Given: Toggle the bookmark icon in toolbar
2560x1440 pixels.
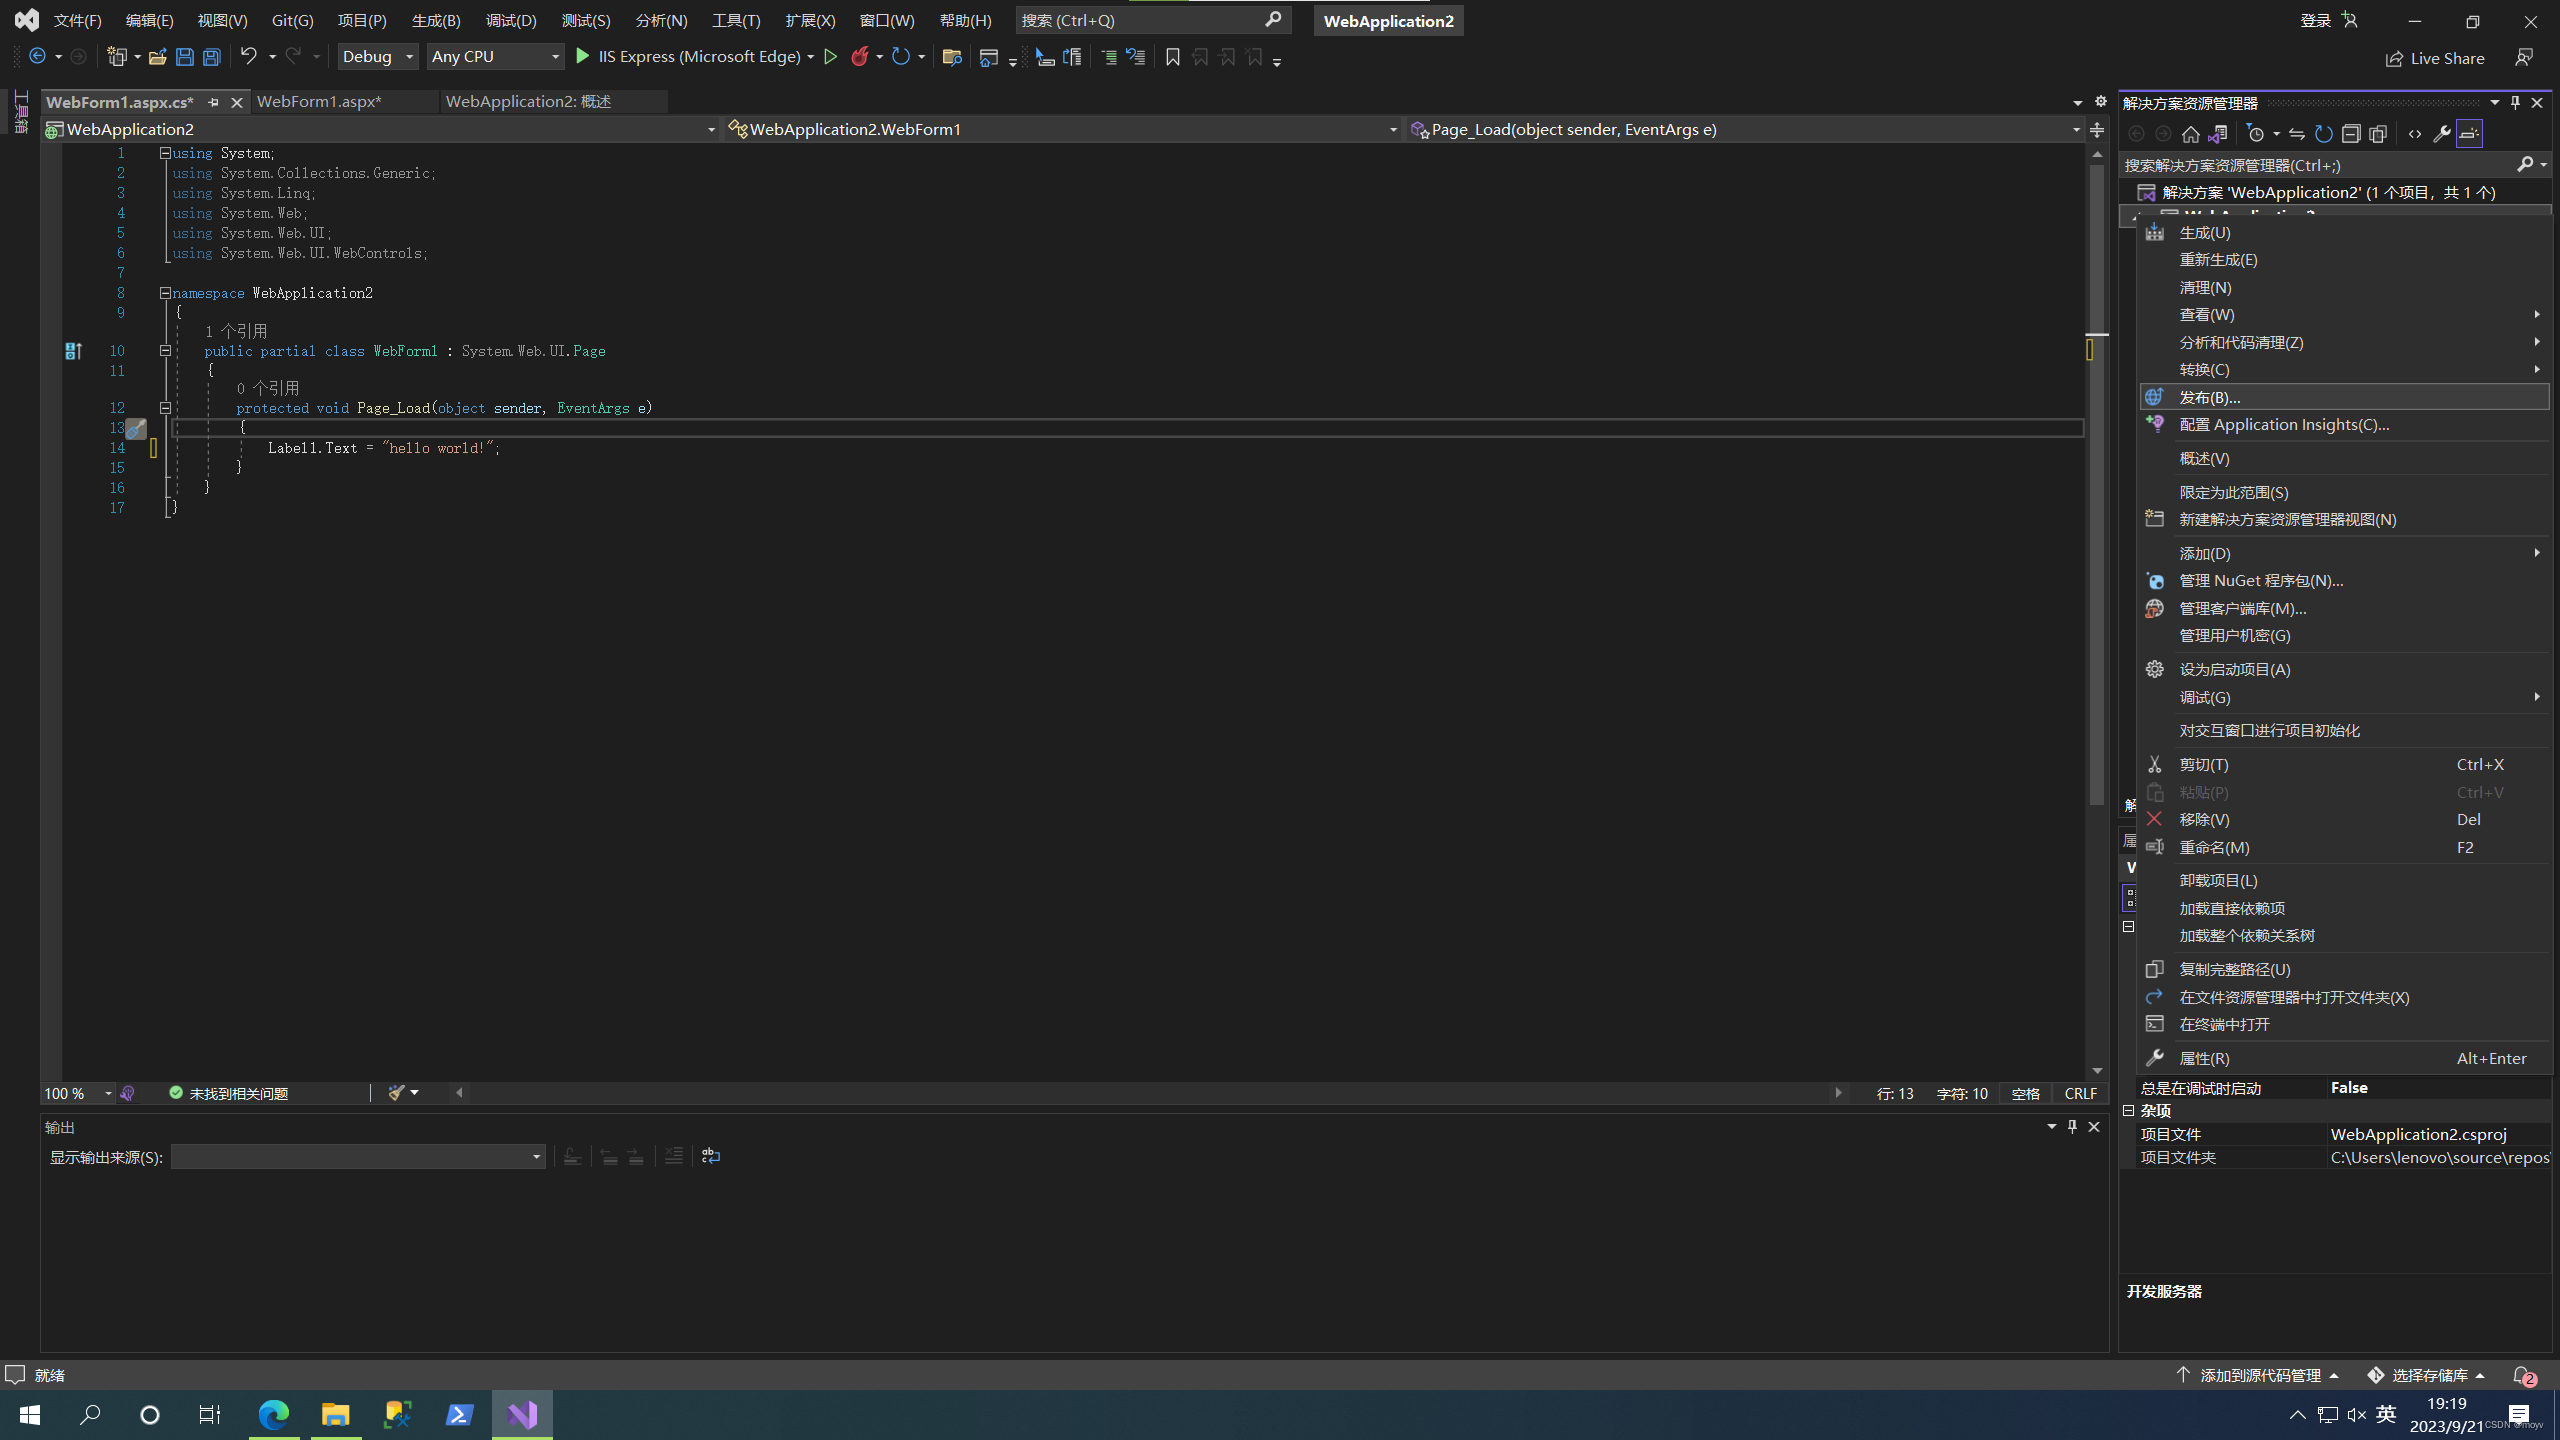Looking at the screenshot, I should coord(1173,57).
